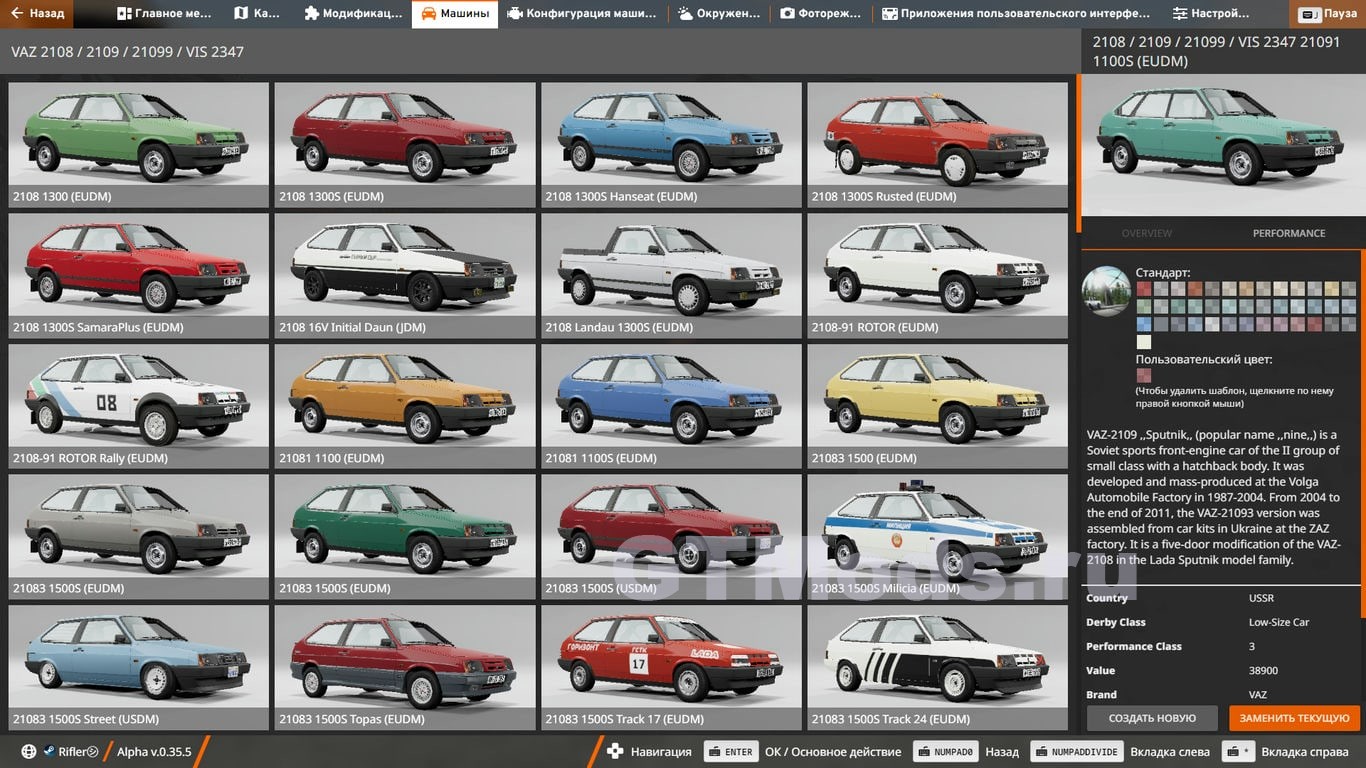Viewport: 1366px width, 768px height.
Task: Open the Фоторежим camera tab
Action: coord(820,14)
